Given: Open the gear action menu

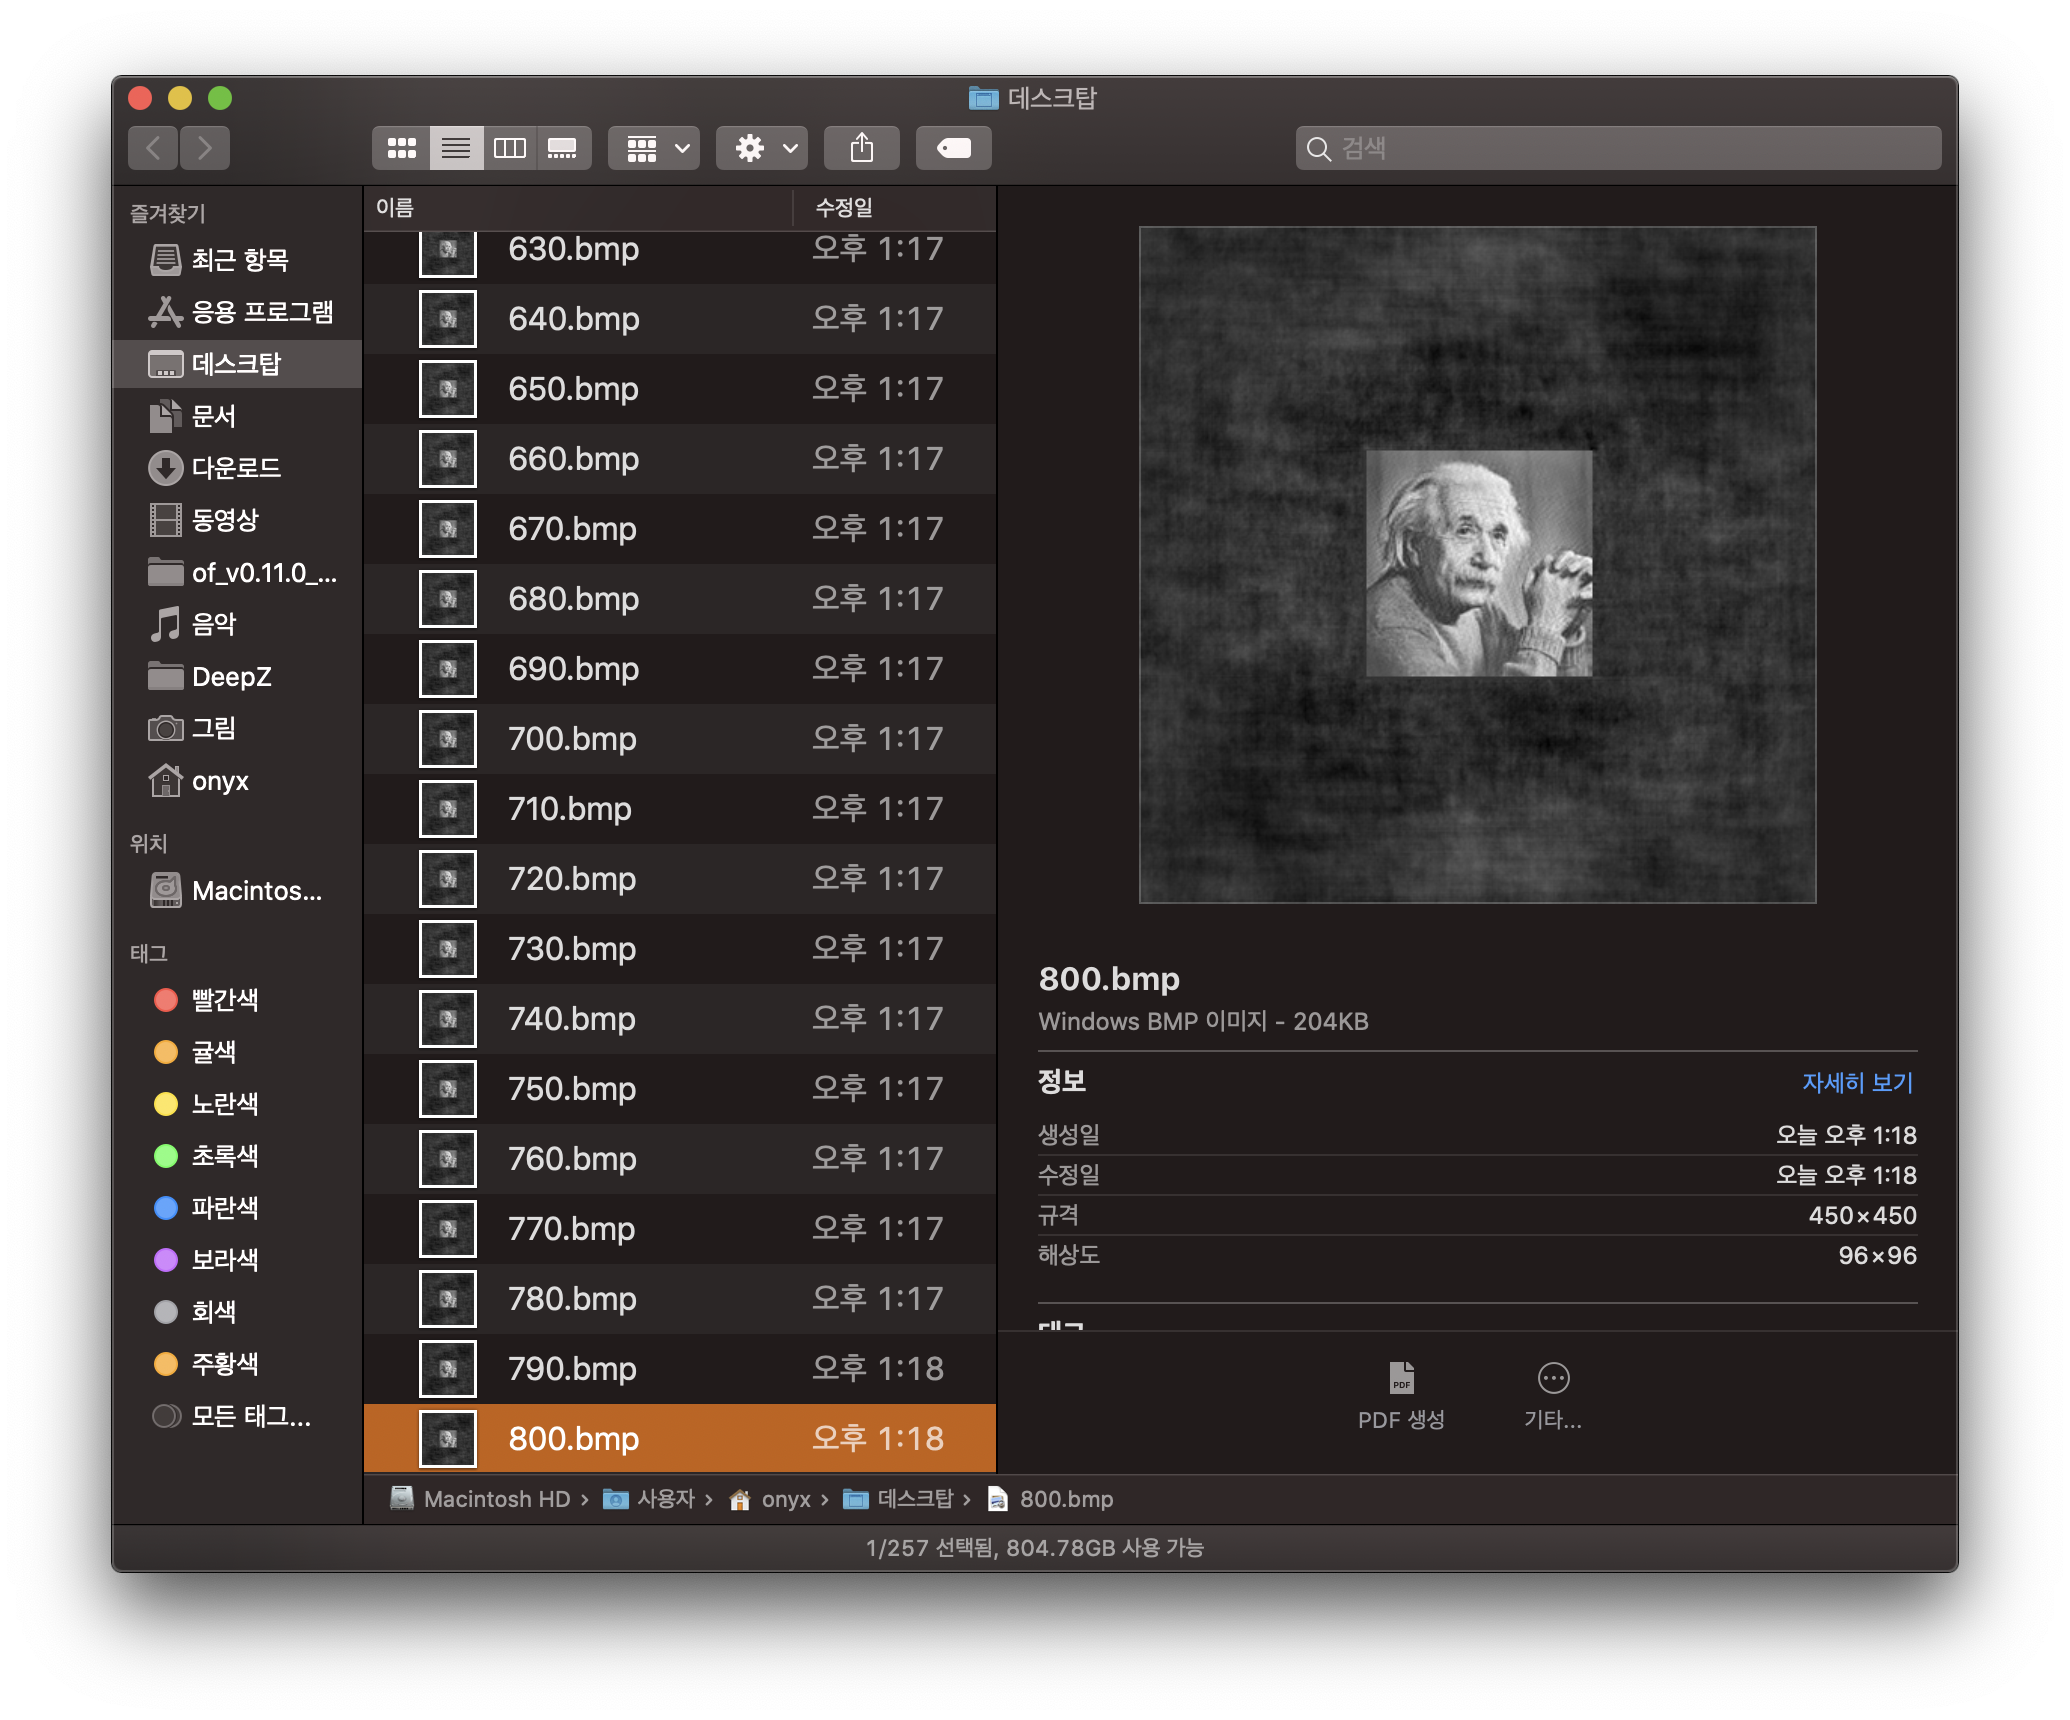Looking at the screenshot, I should 762,149.
